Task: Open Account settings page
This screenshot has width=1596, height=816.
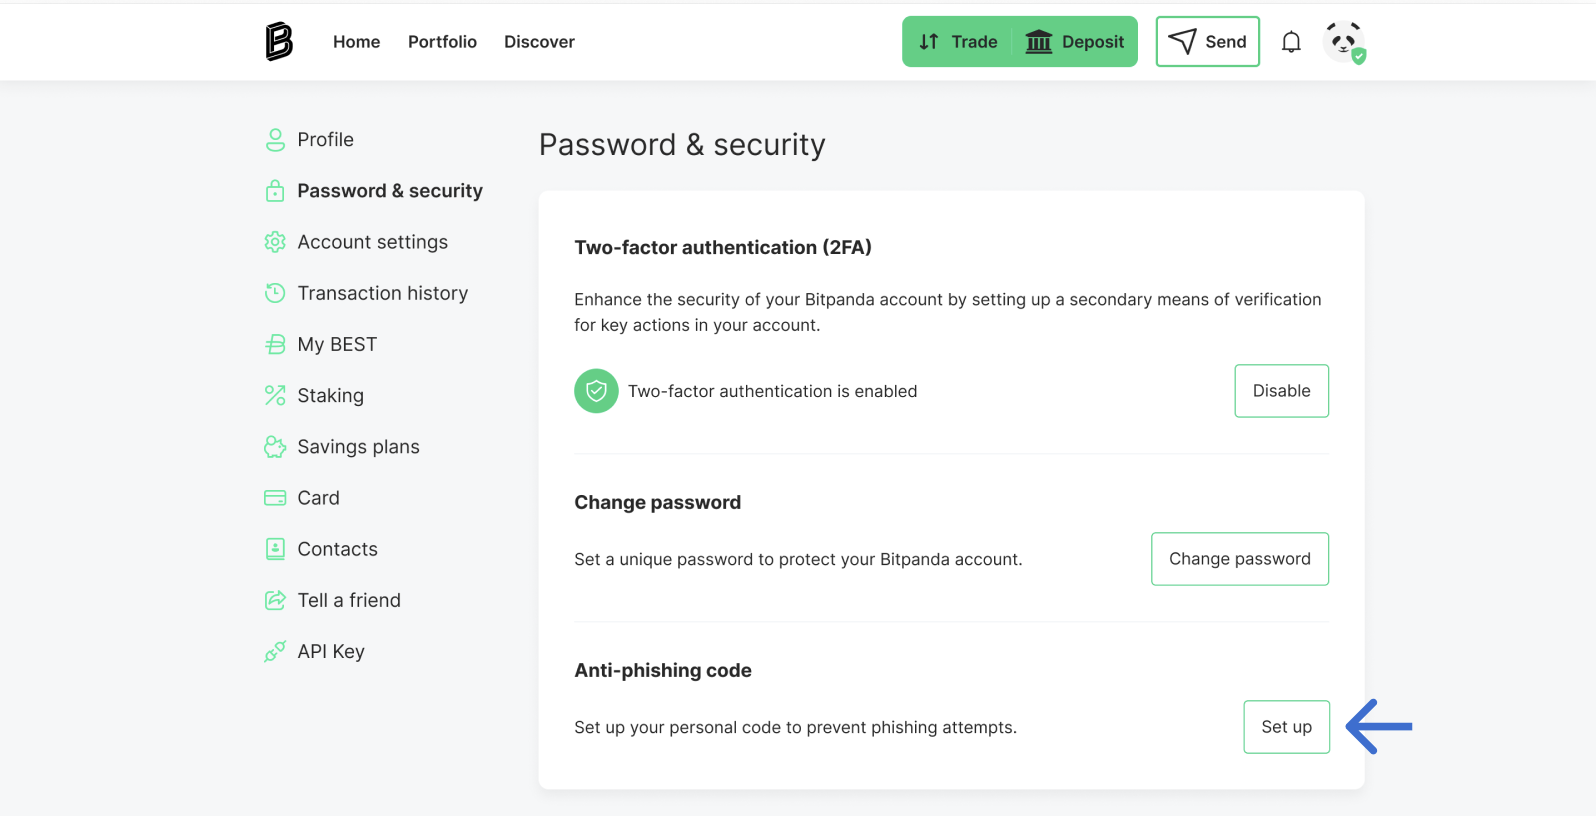Action: click(x=373, y=242)
